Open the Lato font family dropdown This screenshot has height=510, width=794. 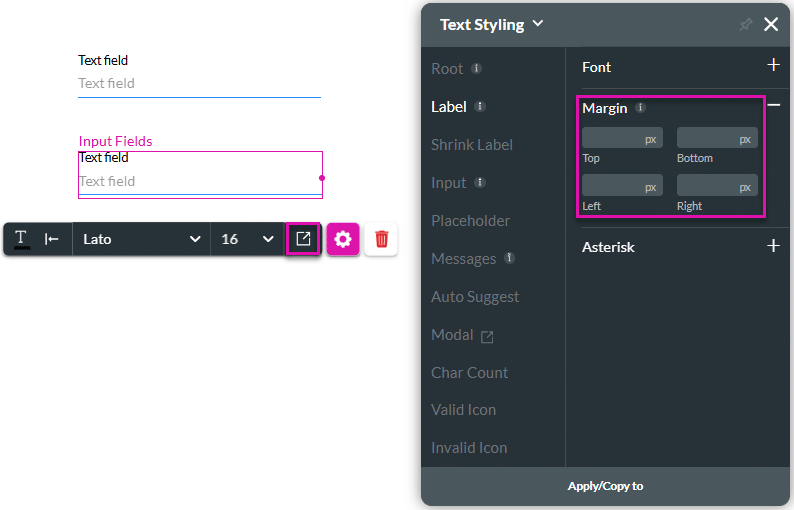141,239
